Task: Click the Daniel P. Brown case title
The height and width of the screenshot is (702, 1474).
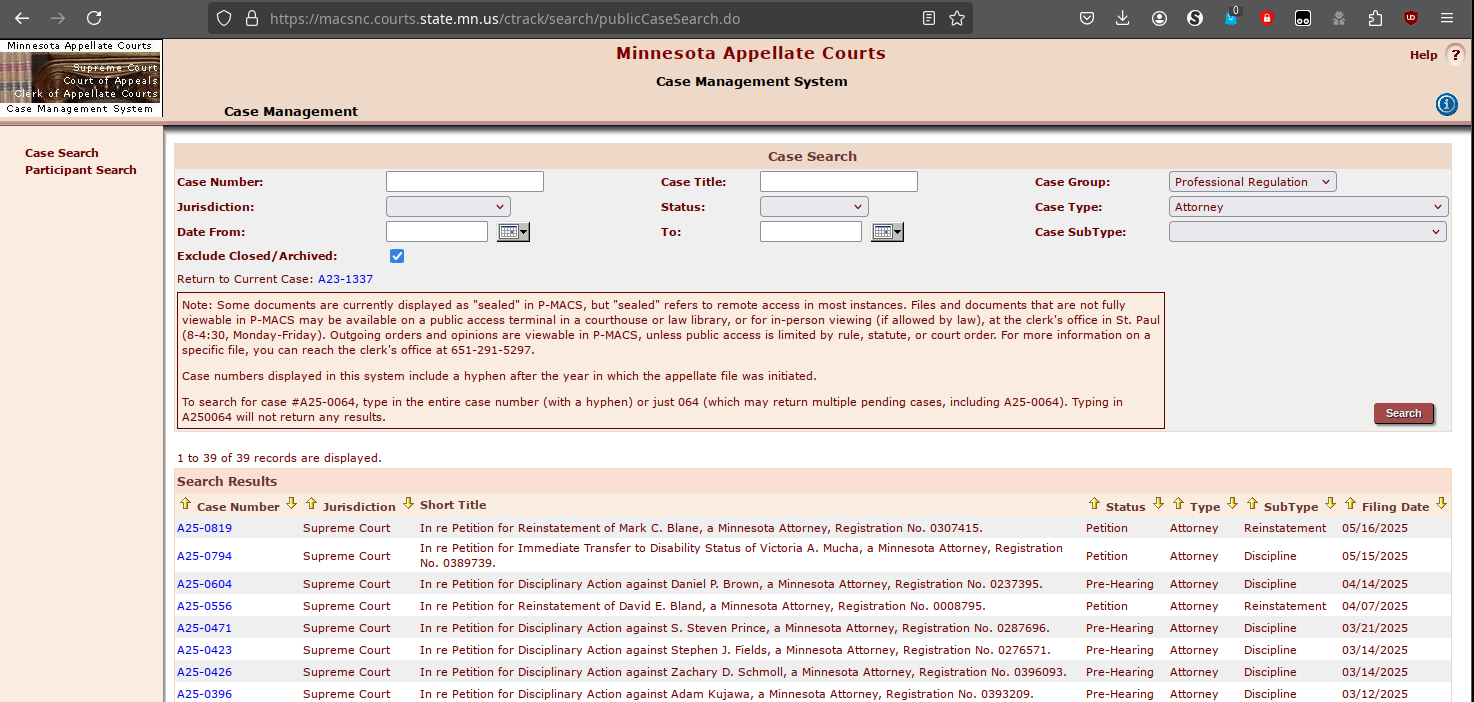Action: point(731,584)
